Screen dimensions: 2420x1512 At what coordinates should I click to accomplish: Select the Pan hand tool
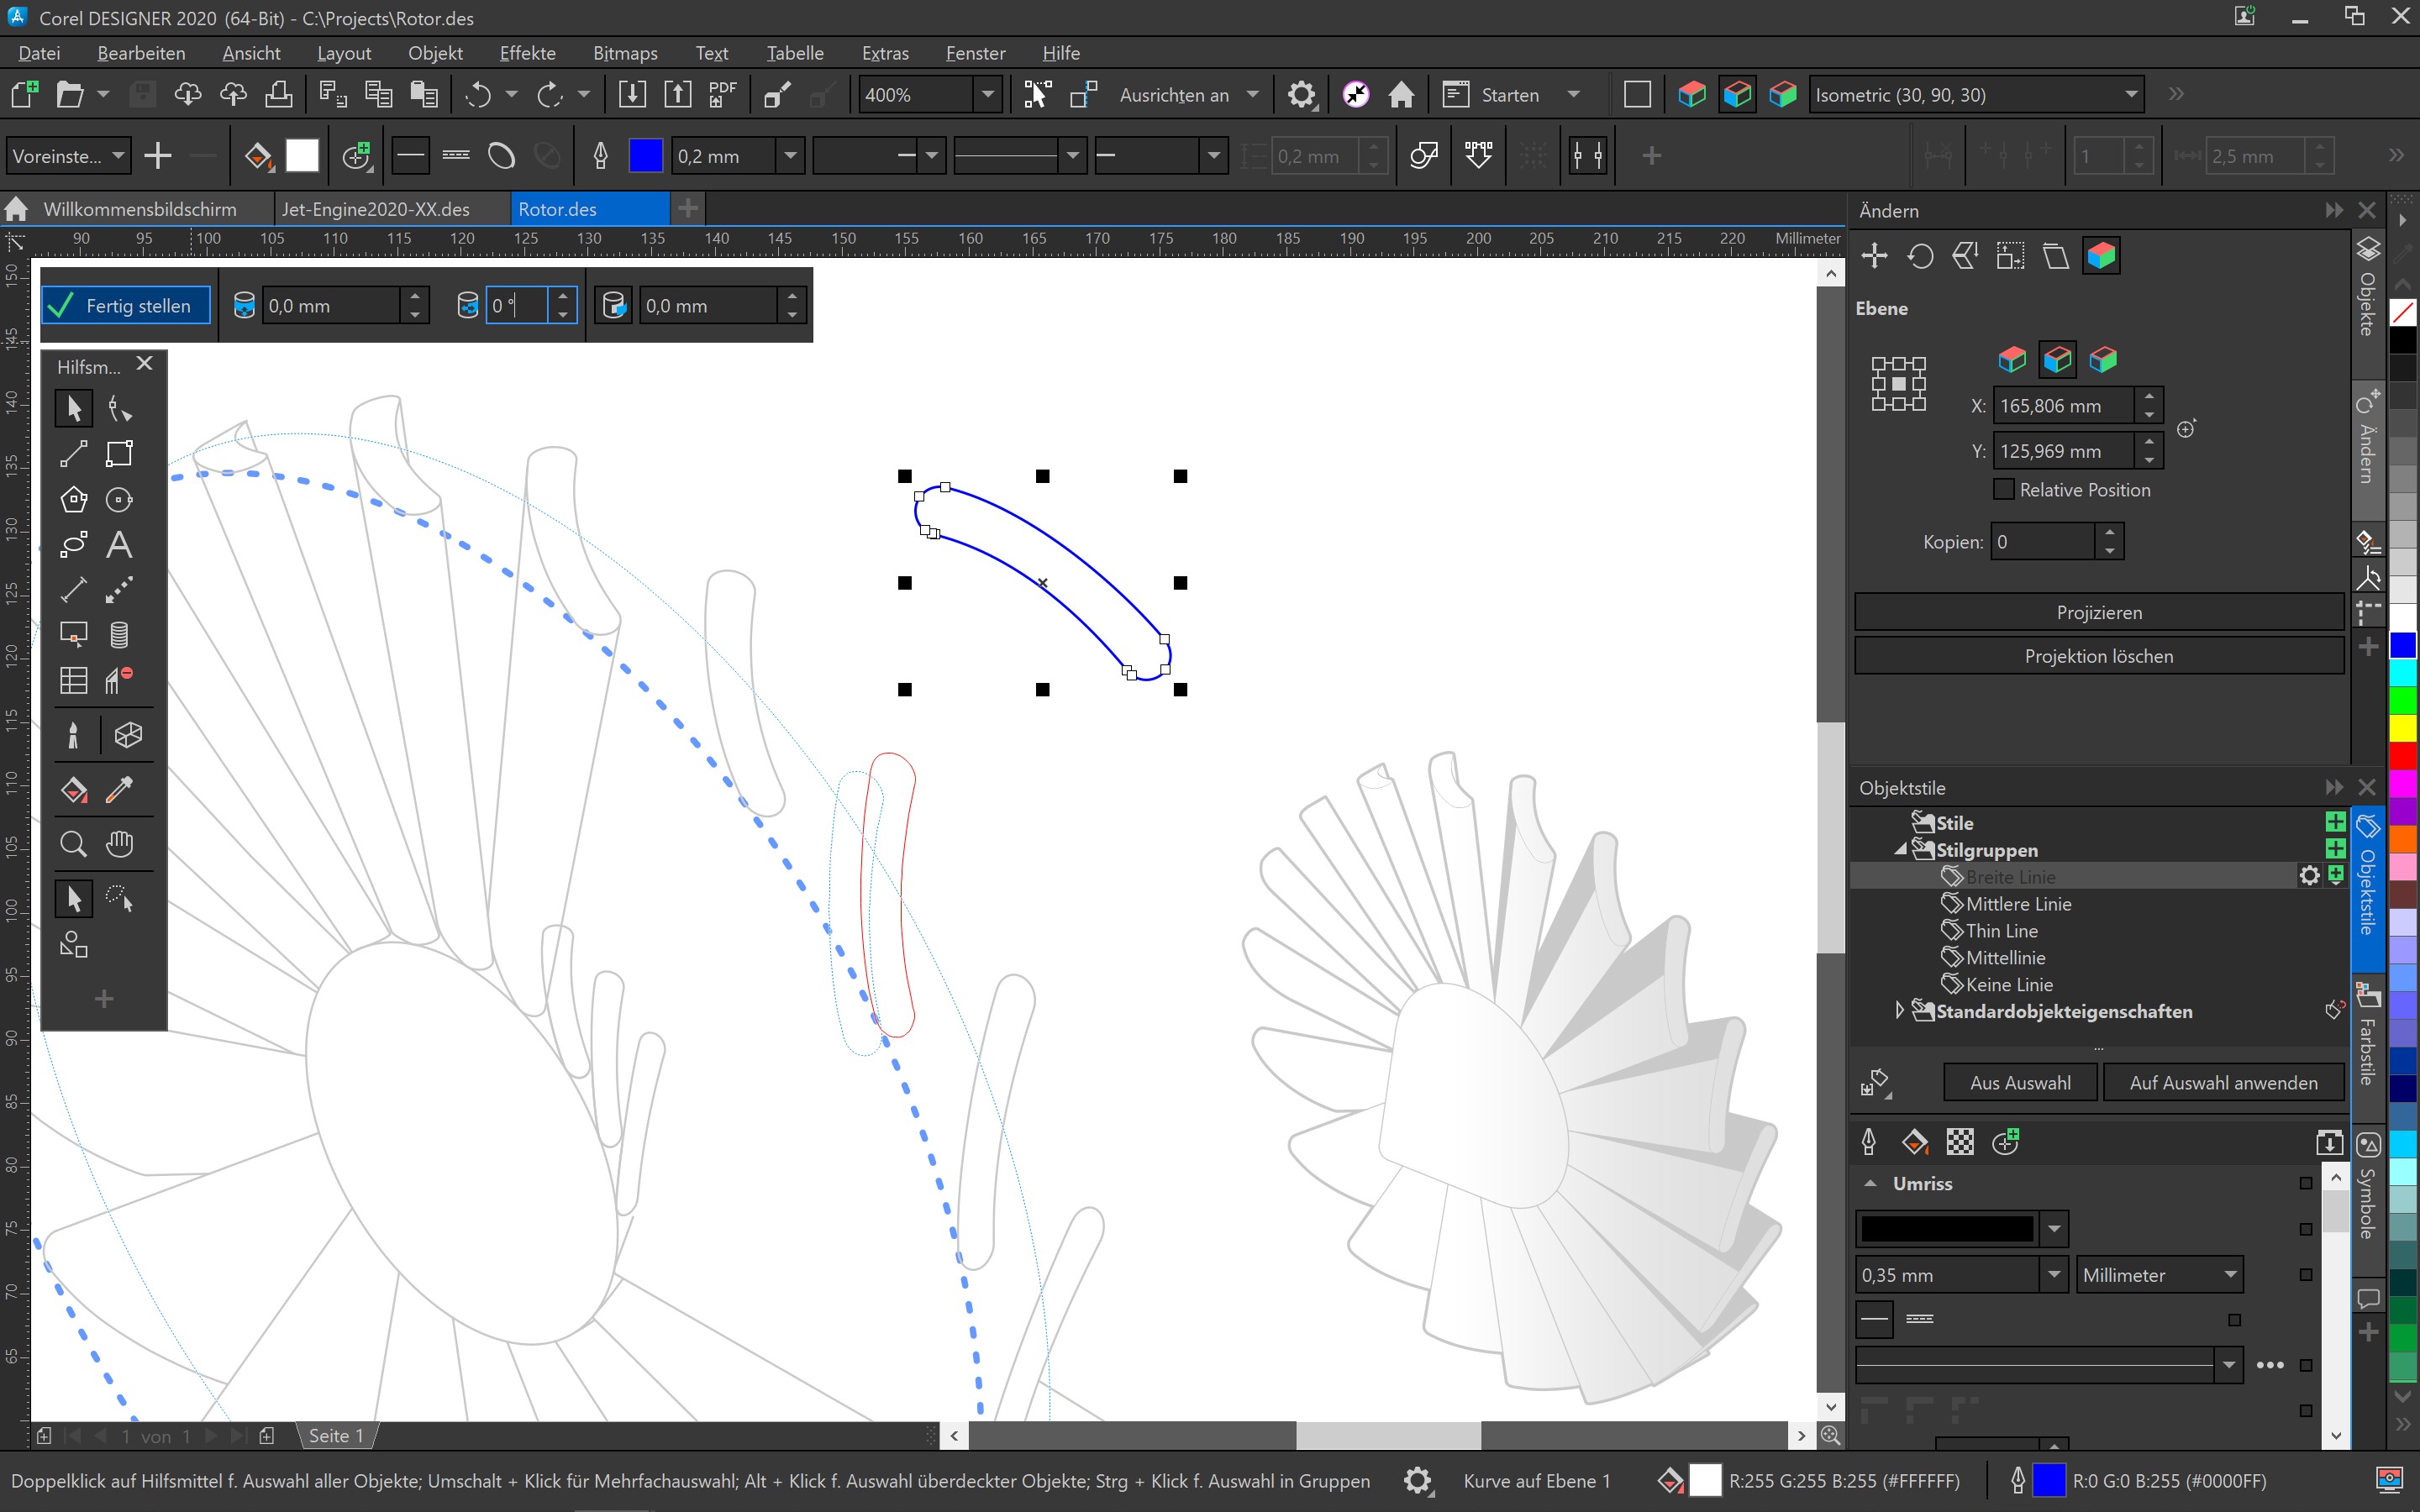coord(119,844)
